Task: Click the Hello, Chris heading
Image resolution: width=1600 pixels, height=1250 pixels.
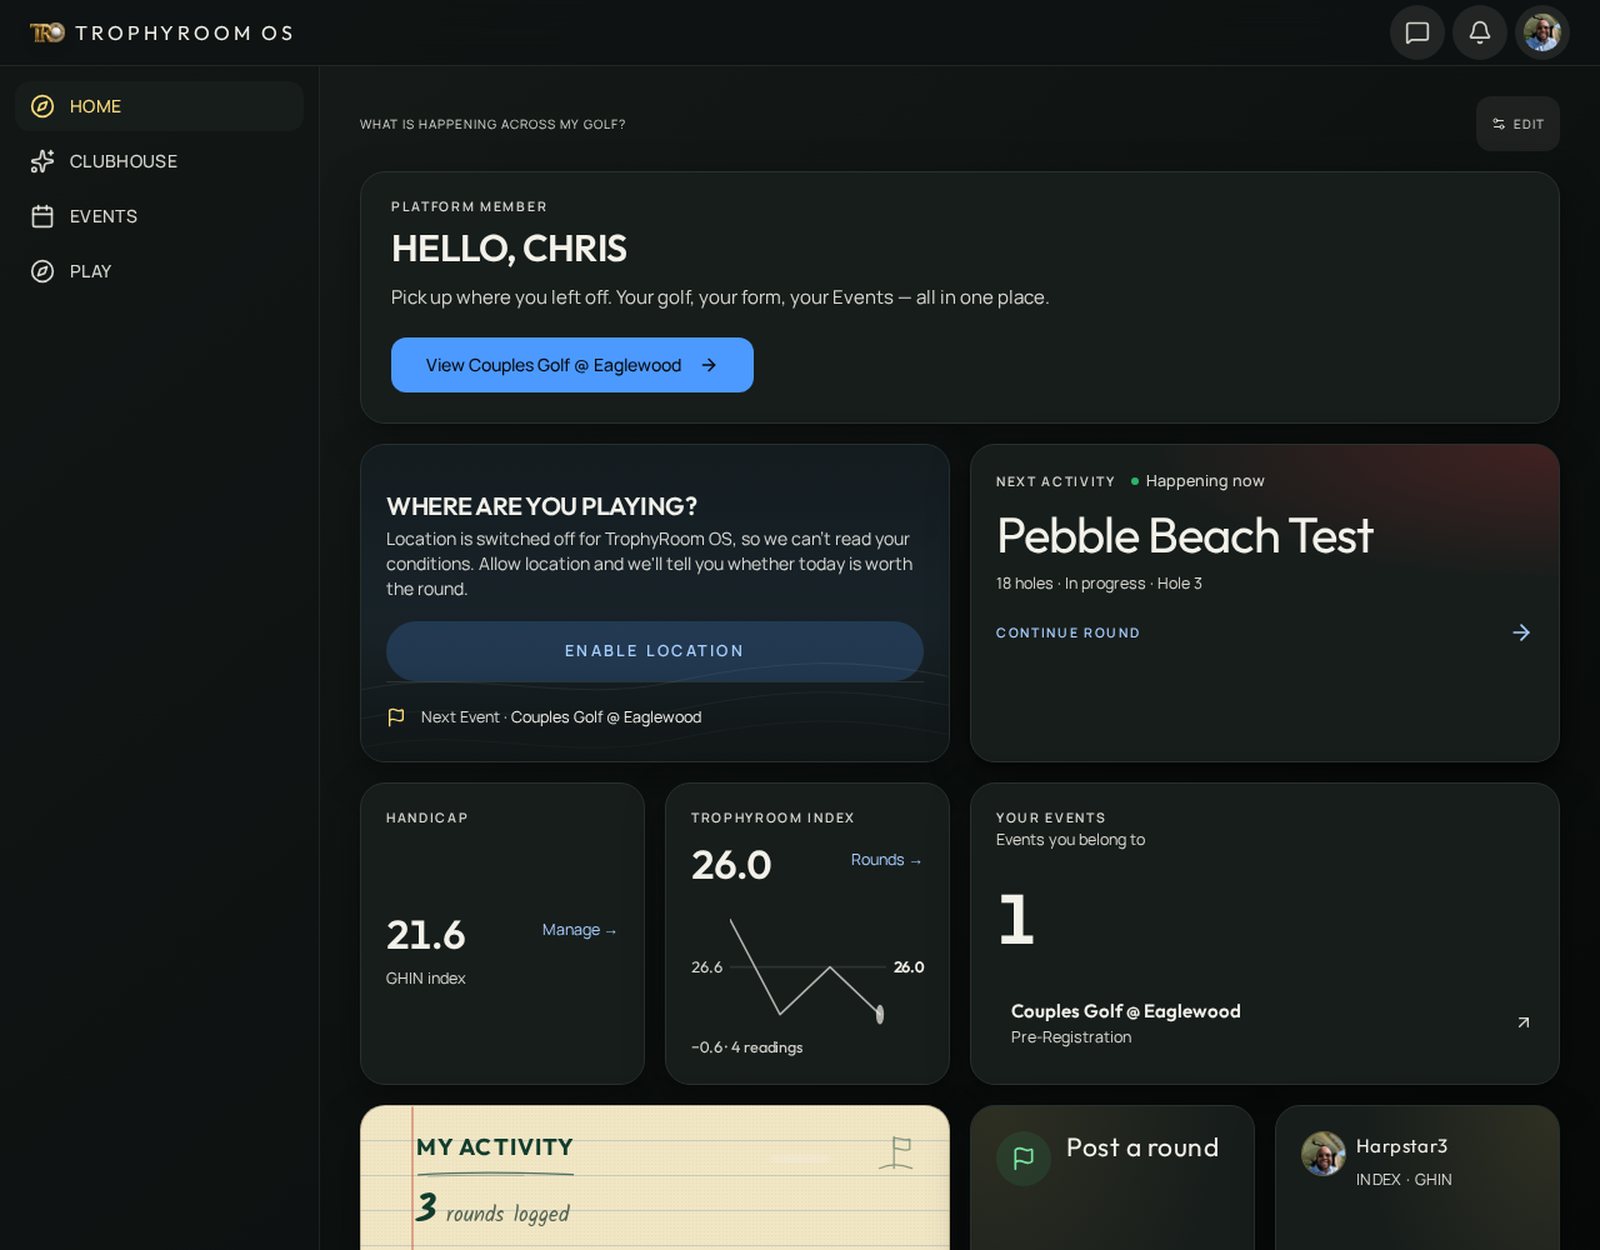Action: pyautogui.click(x=509, y=248)
